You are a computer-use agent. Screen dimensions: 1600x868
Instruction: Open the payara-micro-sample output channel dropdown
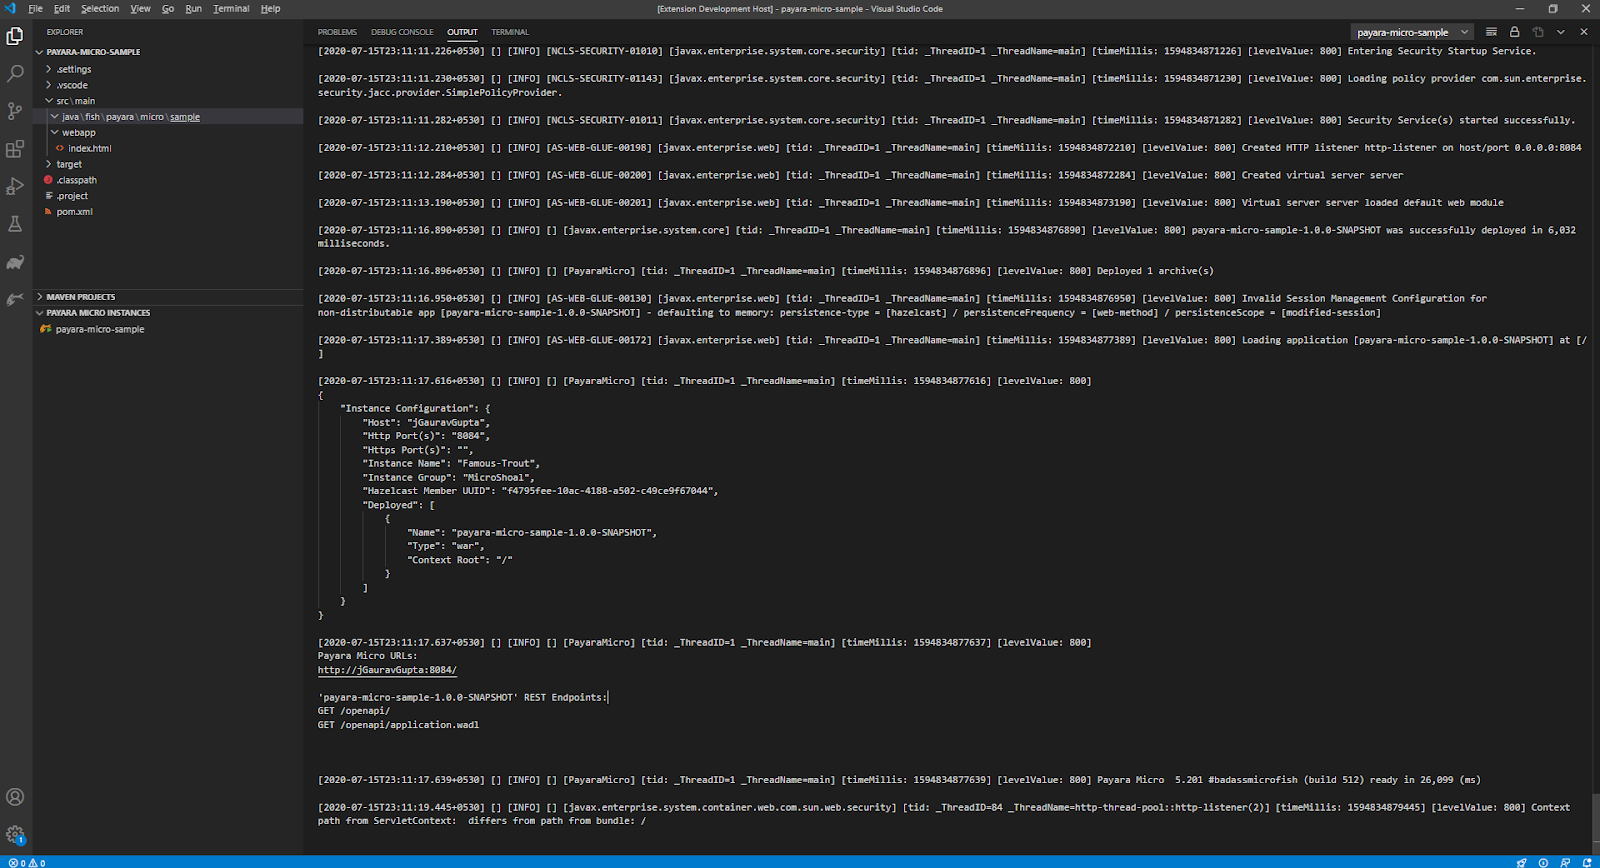coord(1411,32)
